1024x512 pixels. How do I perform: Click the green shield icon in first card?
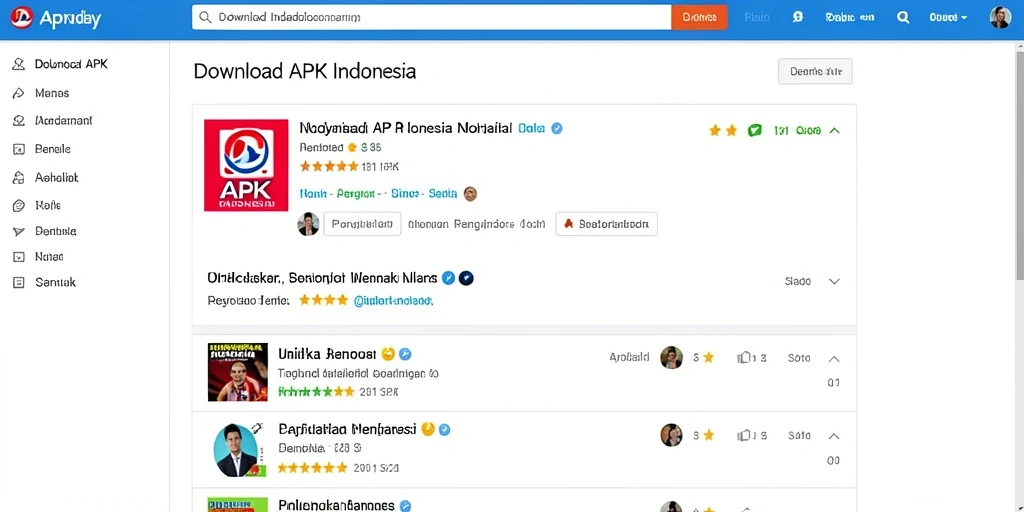coord(755,130)
